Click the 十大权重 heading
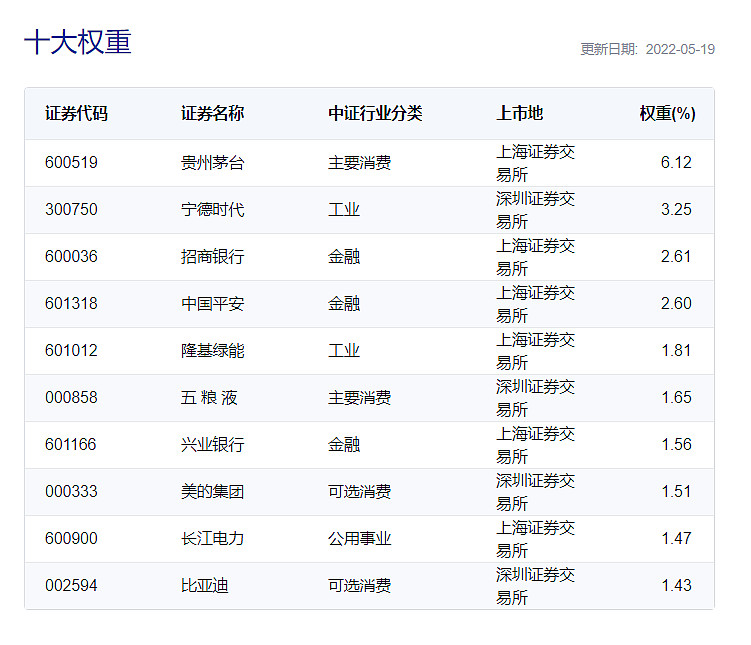Screen dimensions: 751x645 (78, 42)
